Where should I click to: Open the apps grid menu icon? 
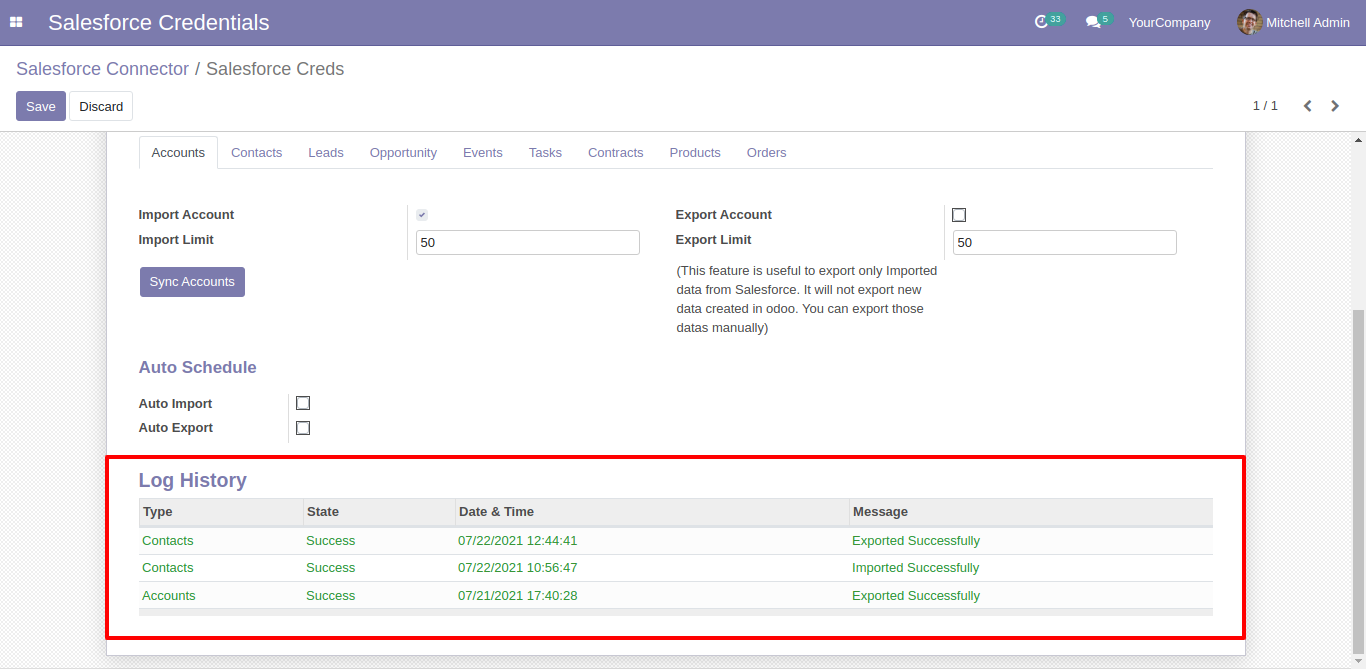16,22
